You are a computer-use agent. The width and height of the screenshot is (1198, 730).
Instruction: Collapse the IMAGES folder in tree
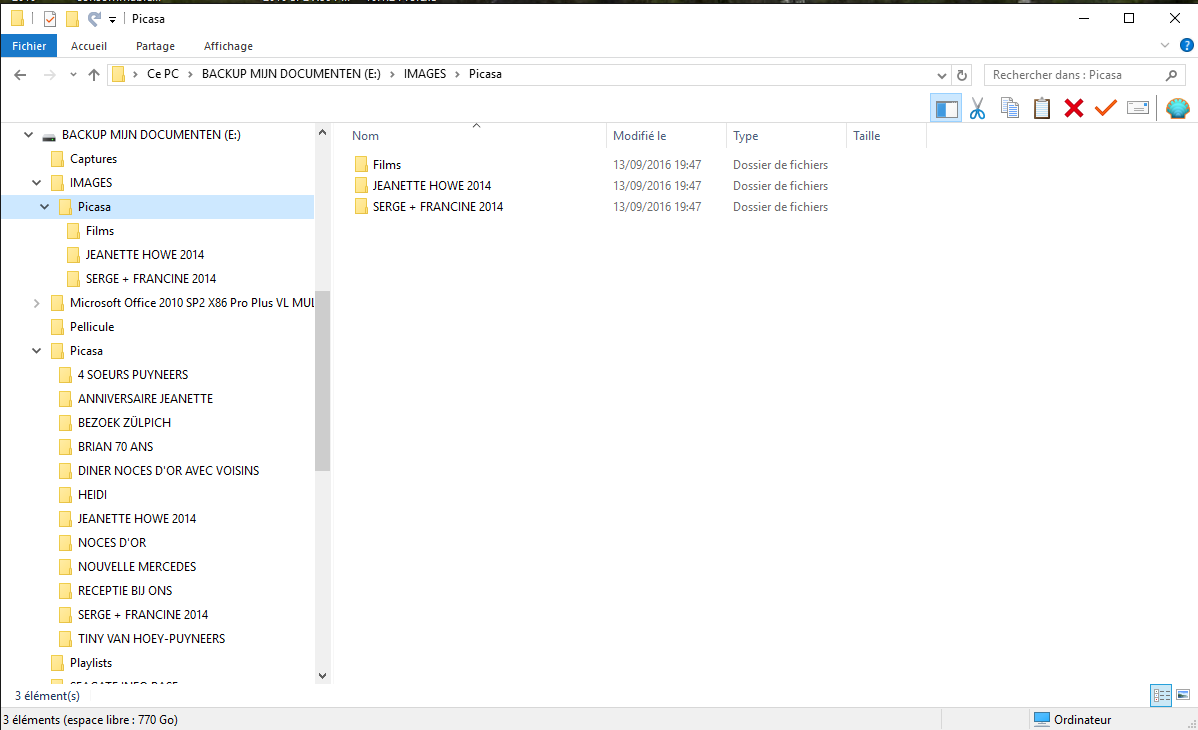tap(36, 183)
